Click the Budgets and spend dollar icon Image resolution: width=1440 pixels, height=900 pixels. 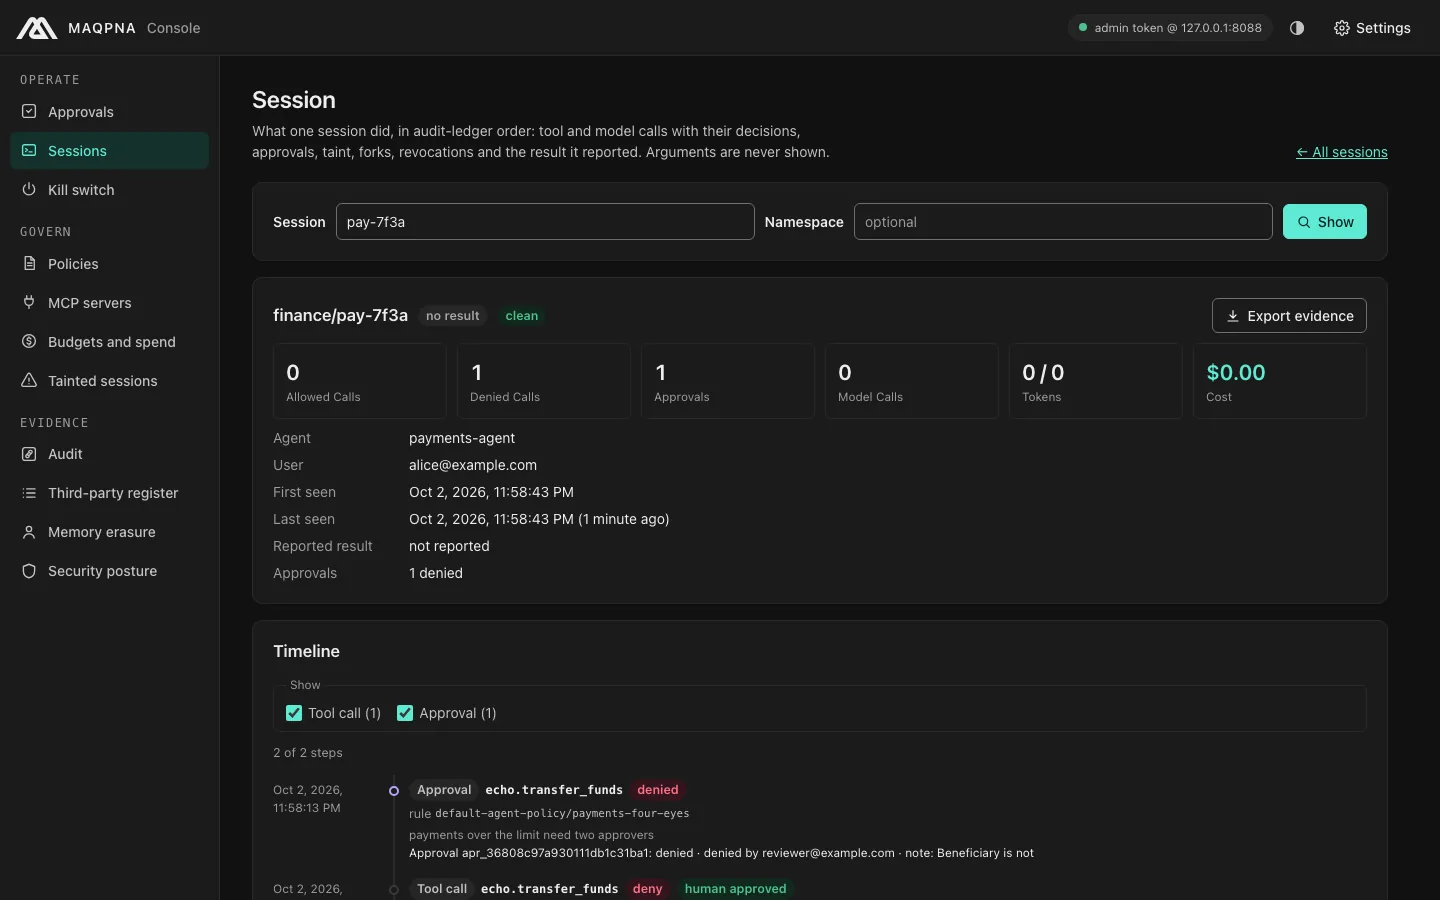tap(29, 341)
